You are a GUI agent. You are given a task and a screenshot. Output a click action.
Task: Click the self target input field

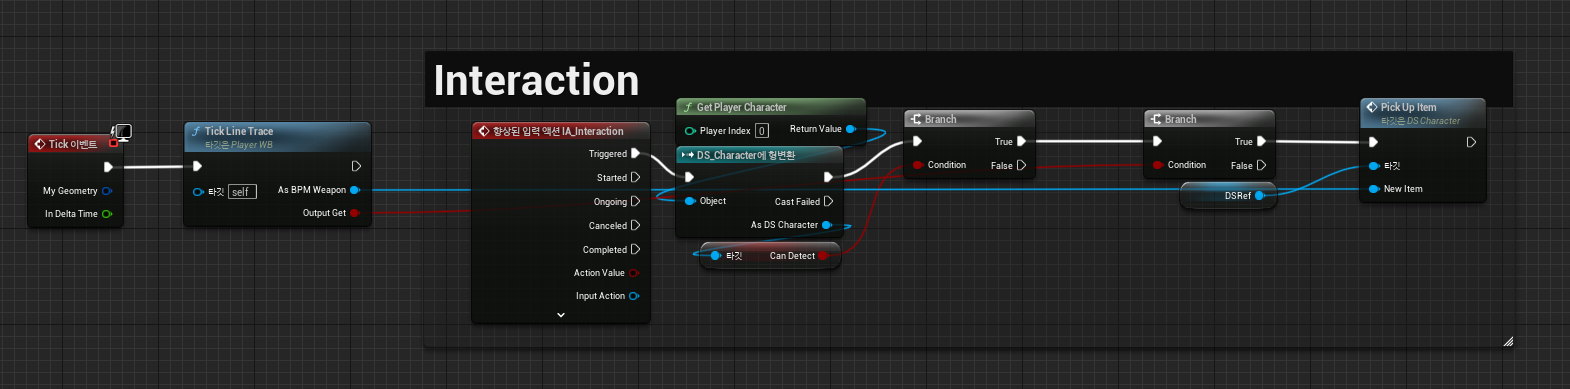[242, 191]
